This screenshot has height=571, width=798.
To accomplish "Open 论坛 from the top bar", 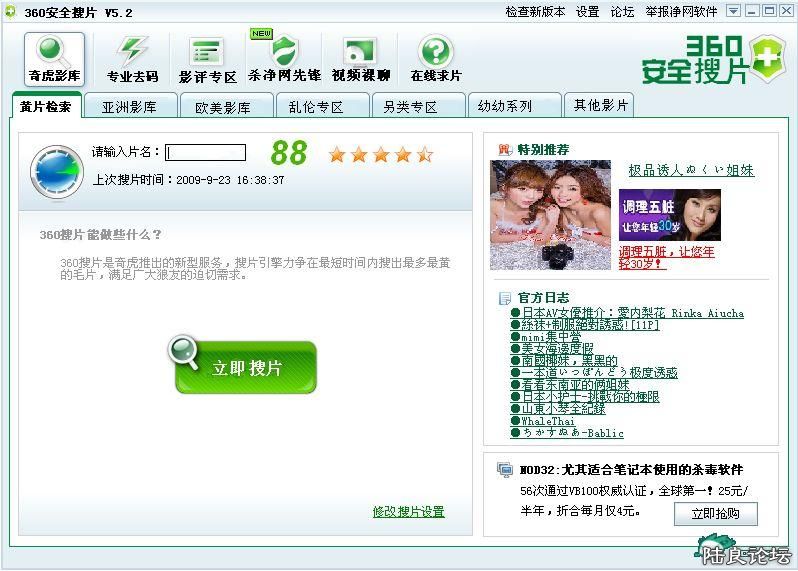I will pyautogui.click(x=622, y=12).
